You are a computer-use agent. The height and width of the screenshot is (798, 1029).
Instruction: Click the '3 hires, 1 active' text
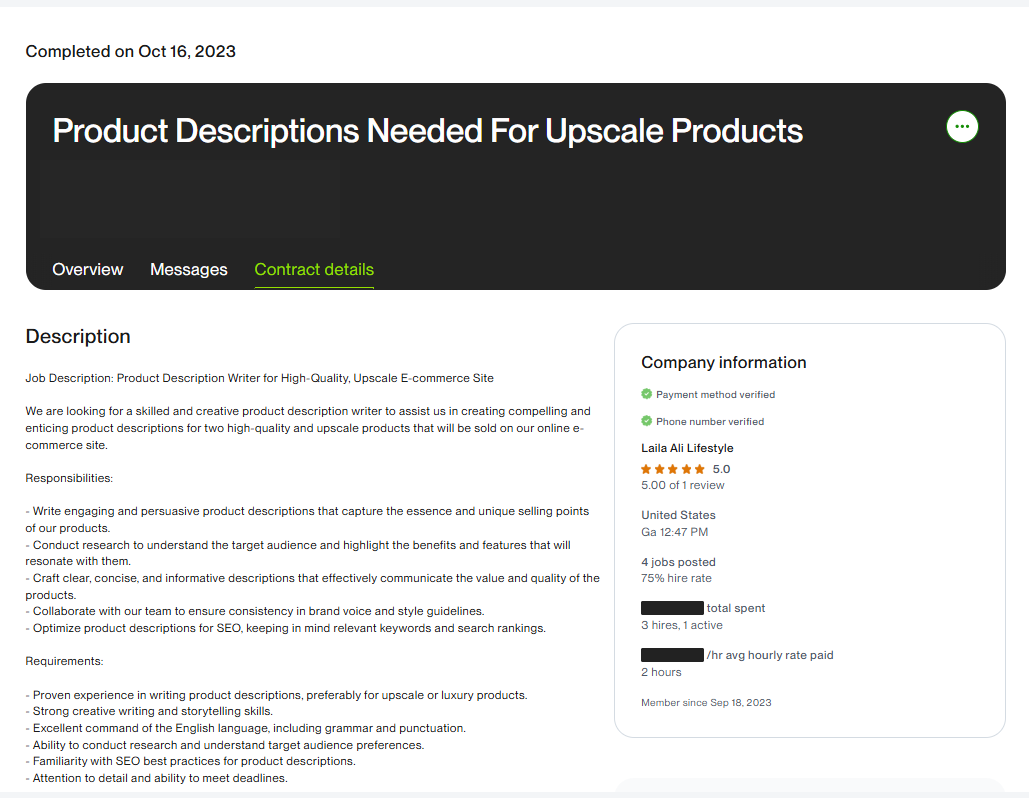click(x=681, y=625)
